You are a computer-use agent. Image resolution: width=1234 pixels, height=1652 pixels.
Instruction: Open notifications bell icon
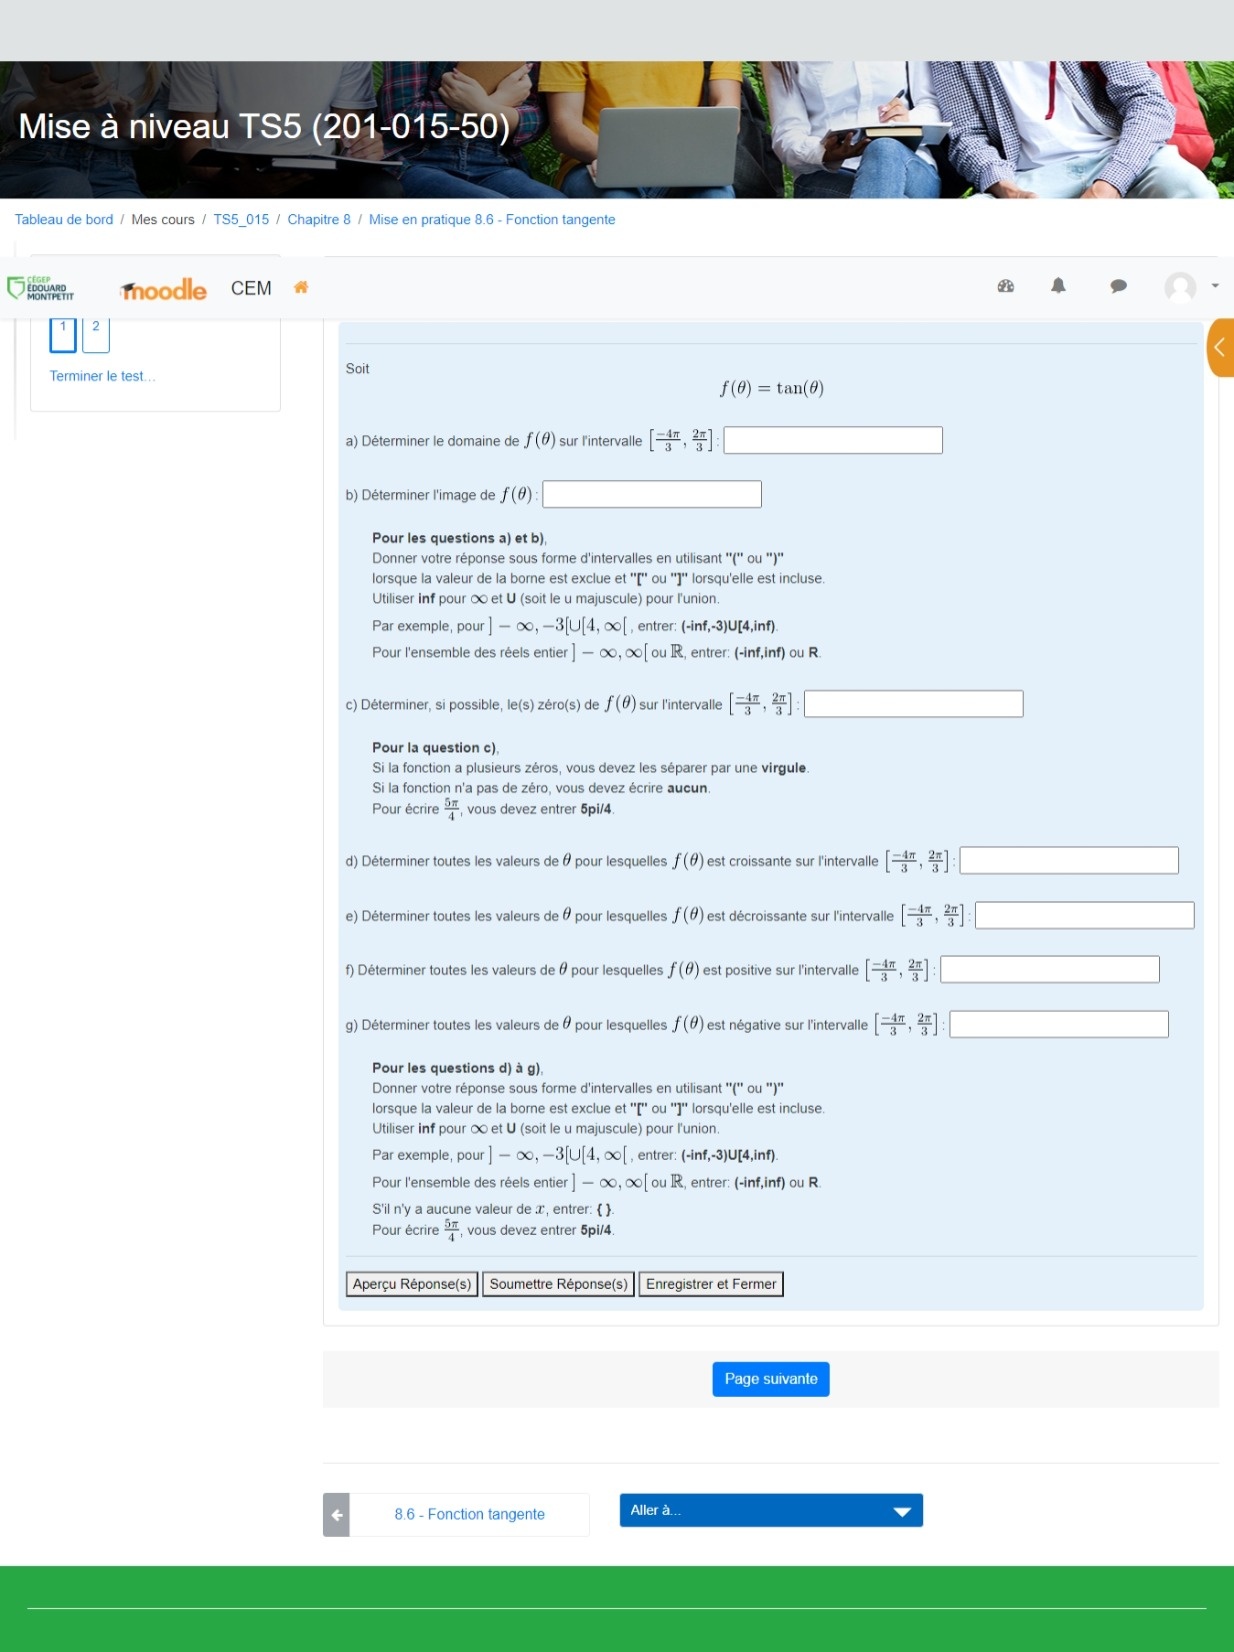[x=1058, y=286]
